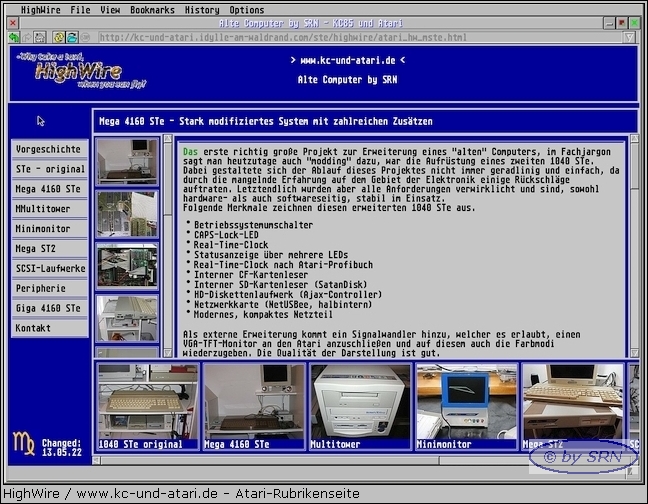This screenshot has width=648, height=504.
Task: Click gallery horizontal scrollbar left arrow
Action: click(97, 460)
